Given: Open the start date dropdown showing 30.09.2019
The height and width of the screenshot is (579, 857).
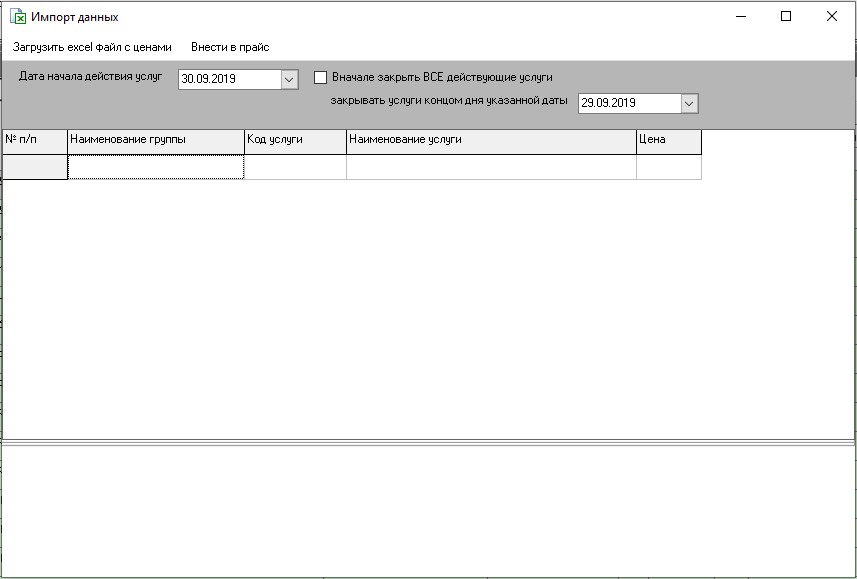Looking at the screenshot, I should [x=290, y=78].
